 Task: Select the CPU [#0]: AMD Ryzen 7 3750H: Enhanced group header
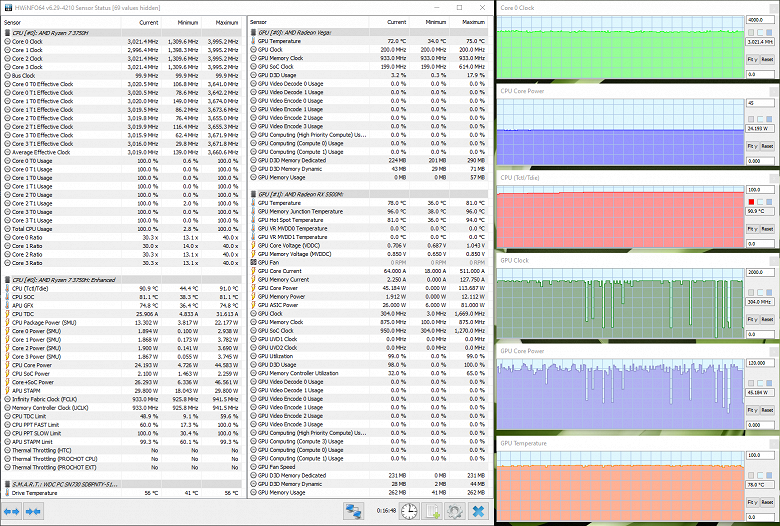coord(123,280)
